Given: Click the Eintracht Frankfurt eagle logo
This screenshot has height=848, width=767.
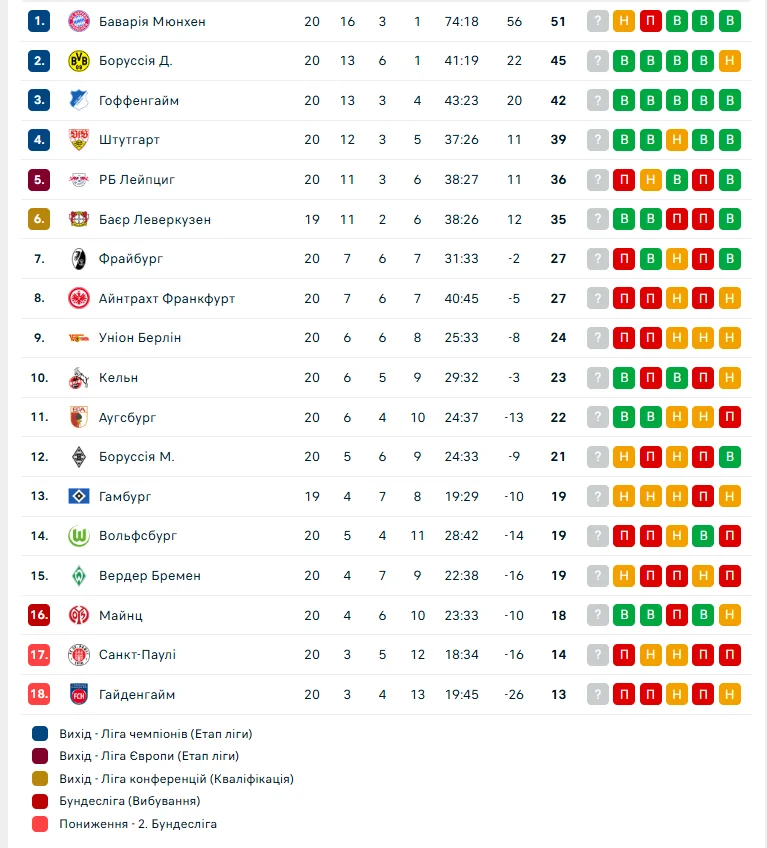Looking at the screenshot, I should click(x=79, y=298).
